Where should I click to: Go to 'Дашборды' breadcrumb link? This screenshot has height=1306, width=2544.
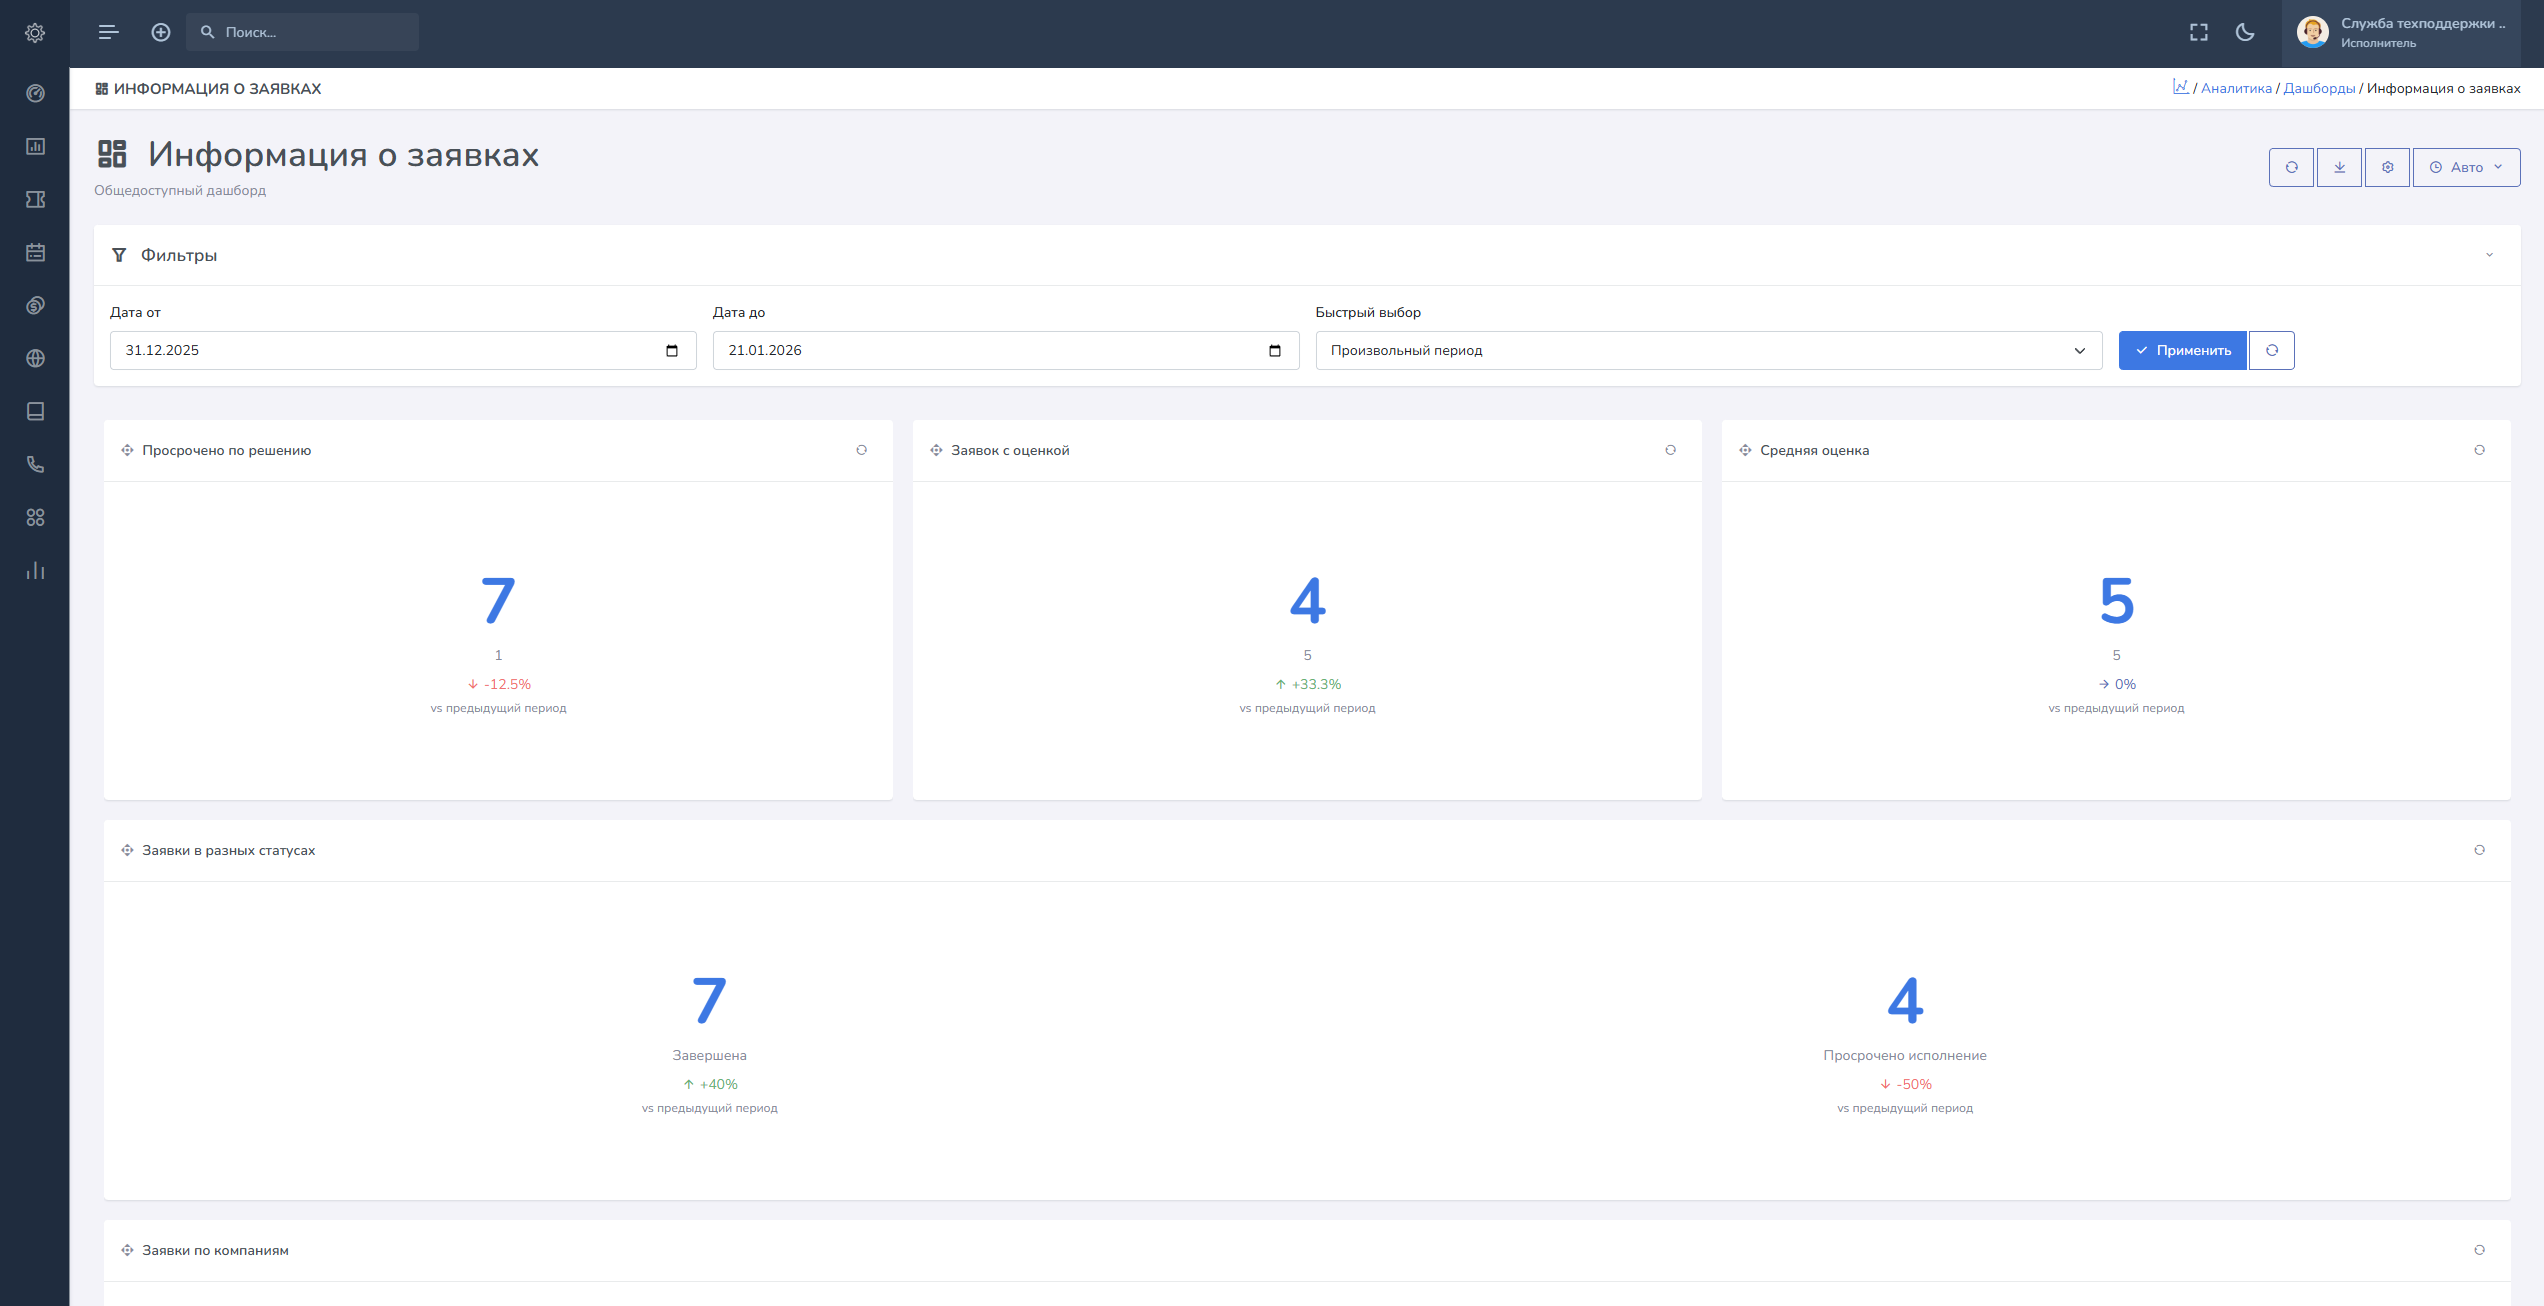click(2319, 88)
